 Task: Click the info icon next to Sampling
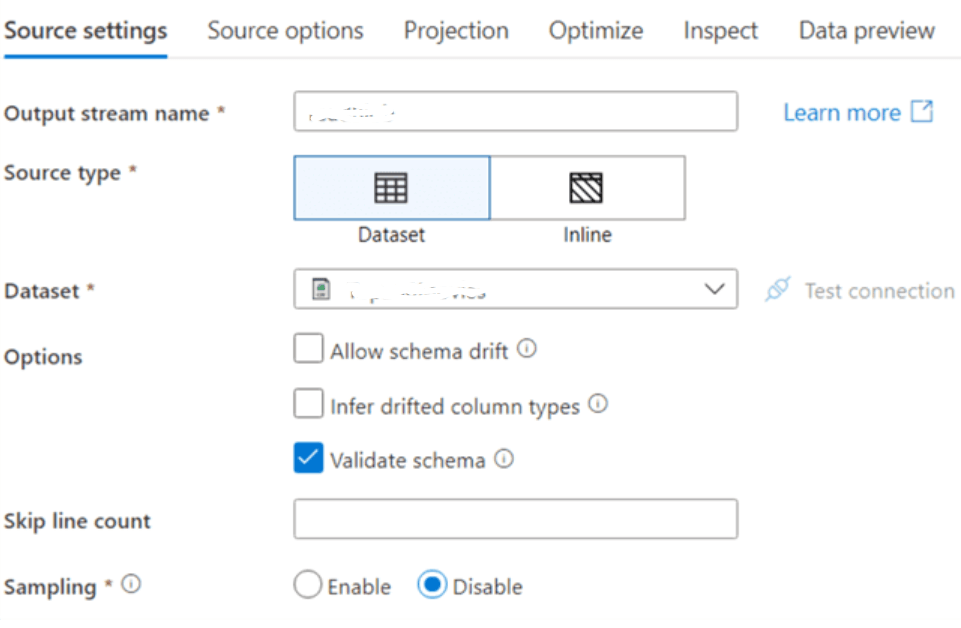(x=131, y=583)
